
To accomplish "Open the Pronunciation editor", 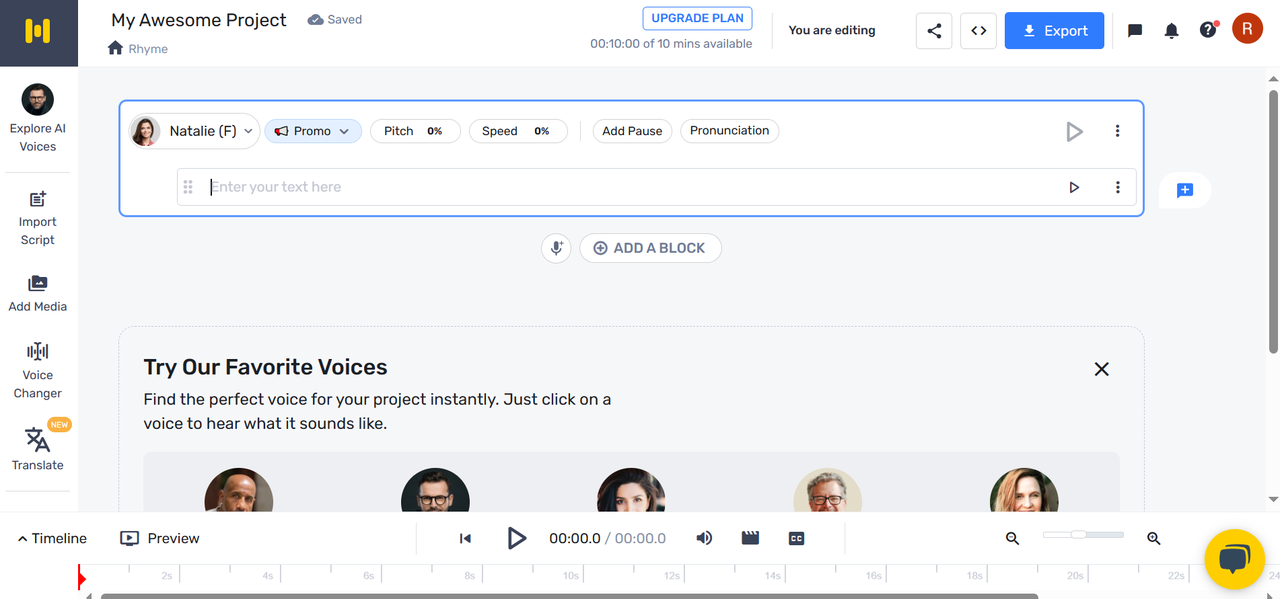I will tap(729, 131).
